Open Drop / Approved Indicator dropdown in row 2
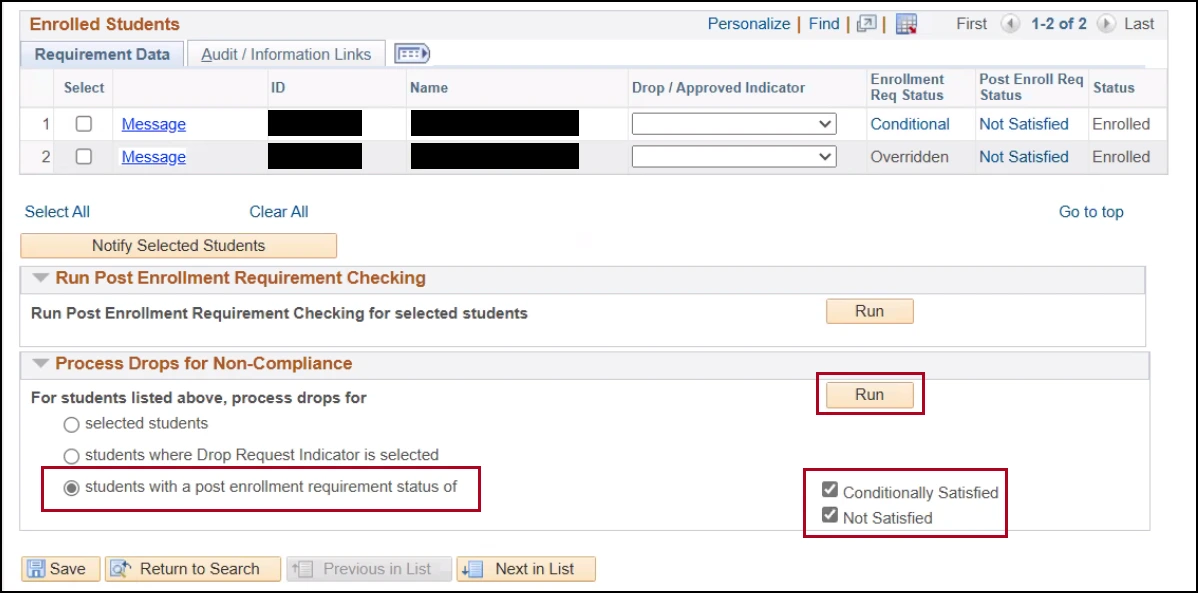Screen dimensions: 1198x593 tap(734, 157)
